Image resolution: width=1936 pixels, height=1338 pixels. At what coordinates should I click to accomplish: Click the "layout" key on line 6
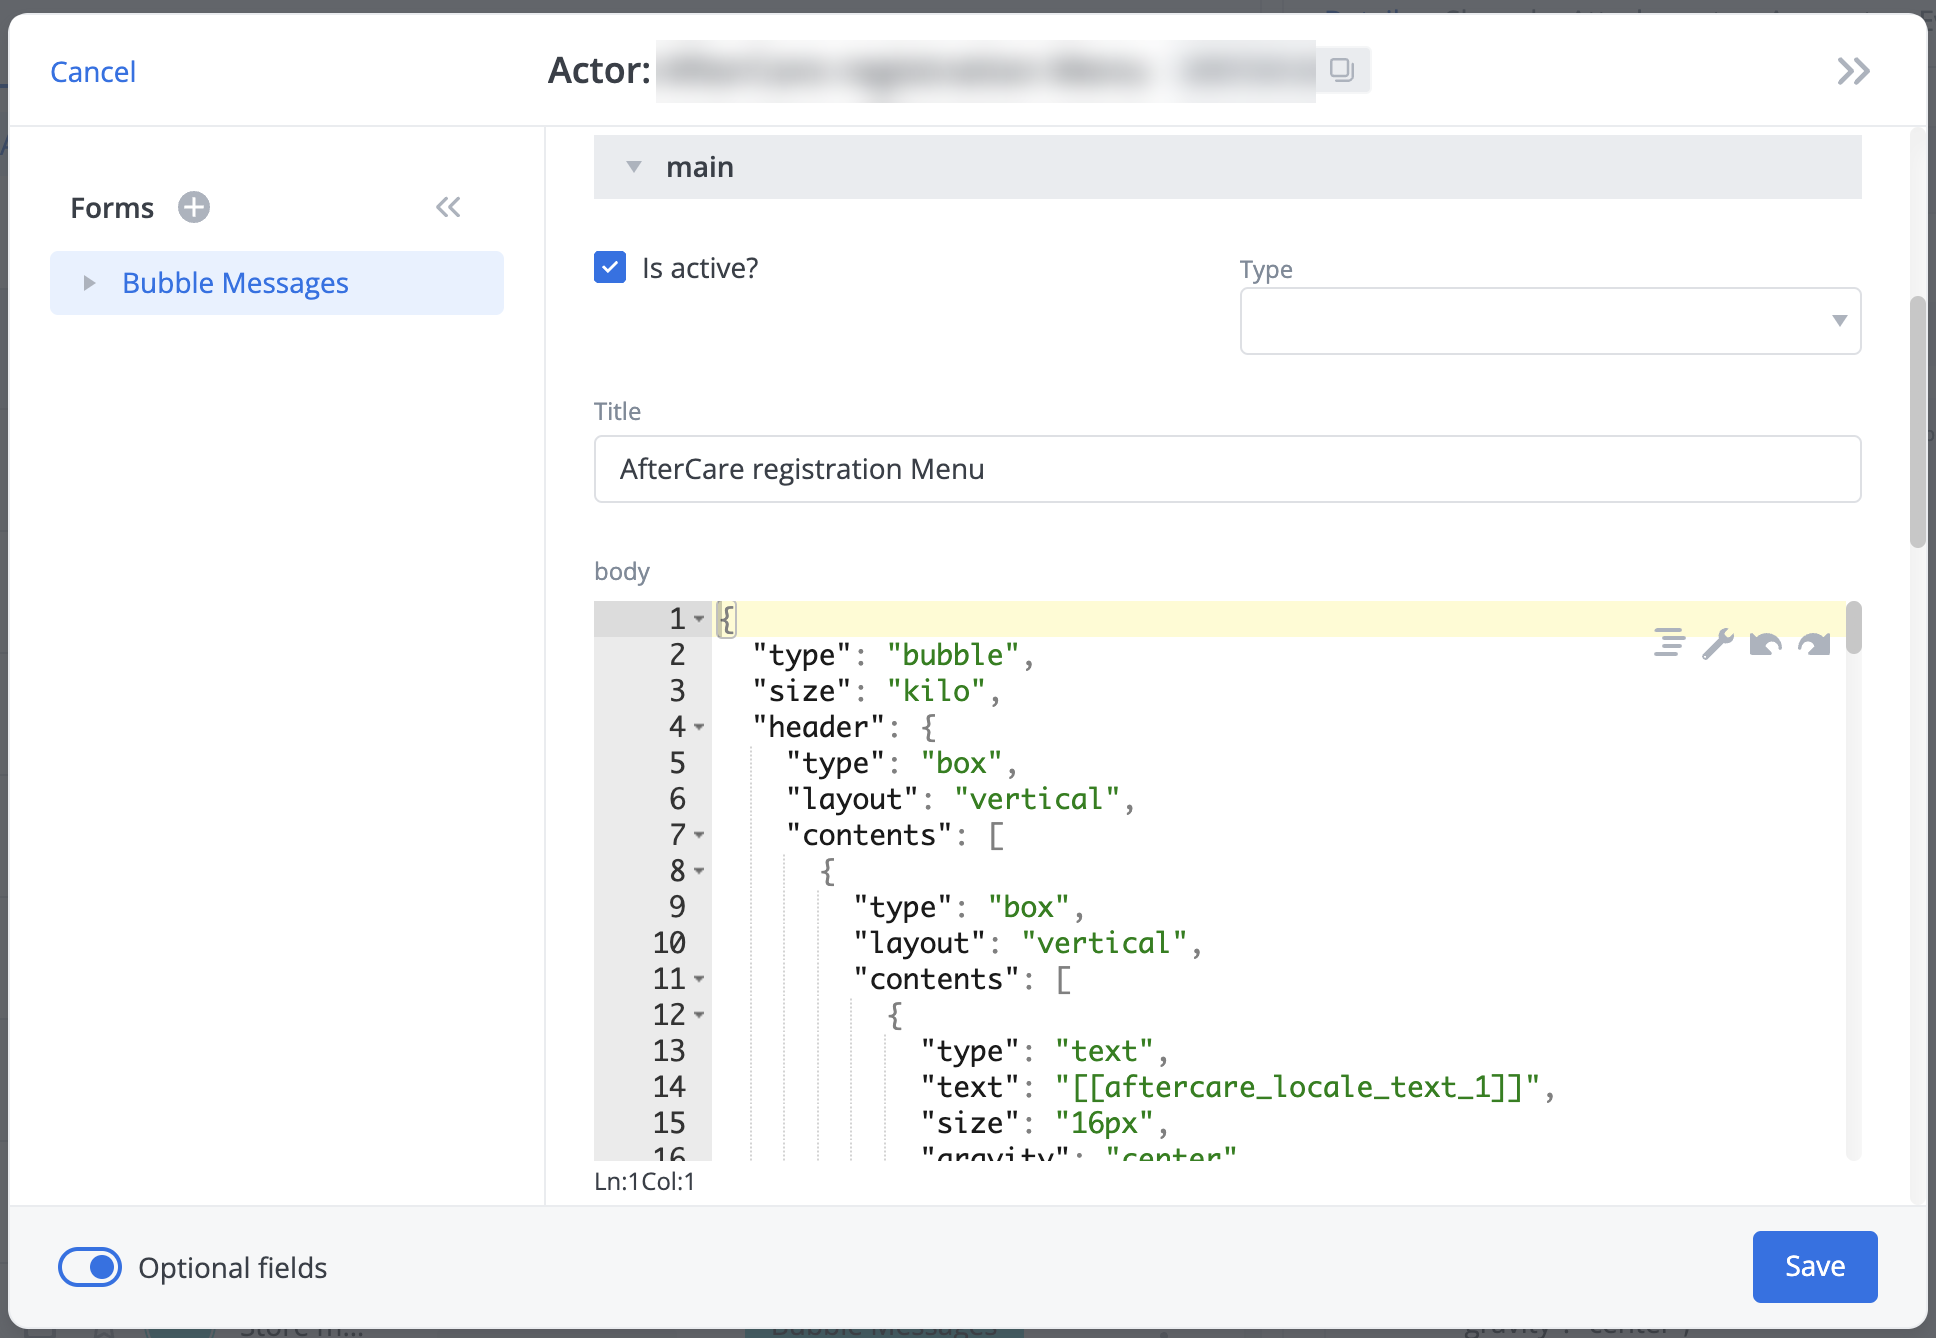(x=852, y=799)
